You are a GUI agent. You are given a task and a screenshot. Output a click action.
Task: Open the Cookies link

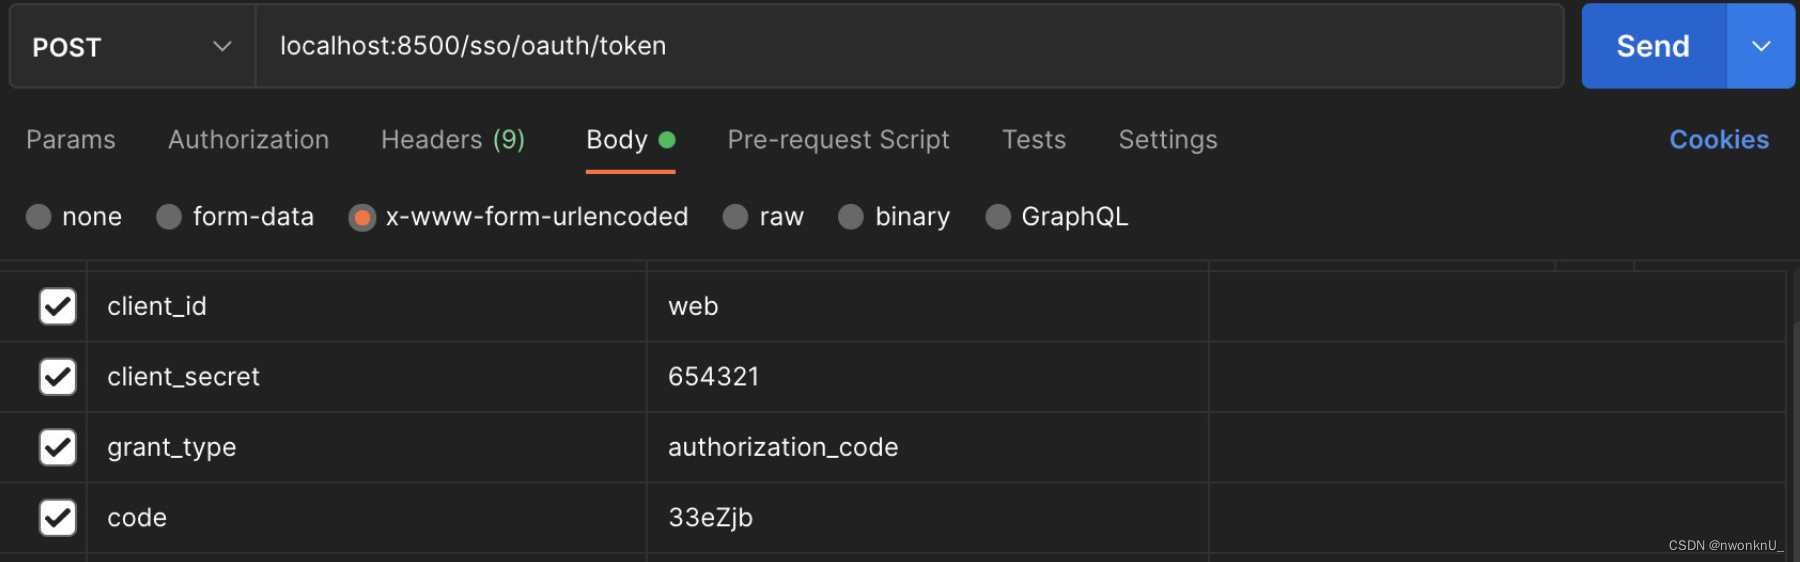click(x=1719, y=139)
